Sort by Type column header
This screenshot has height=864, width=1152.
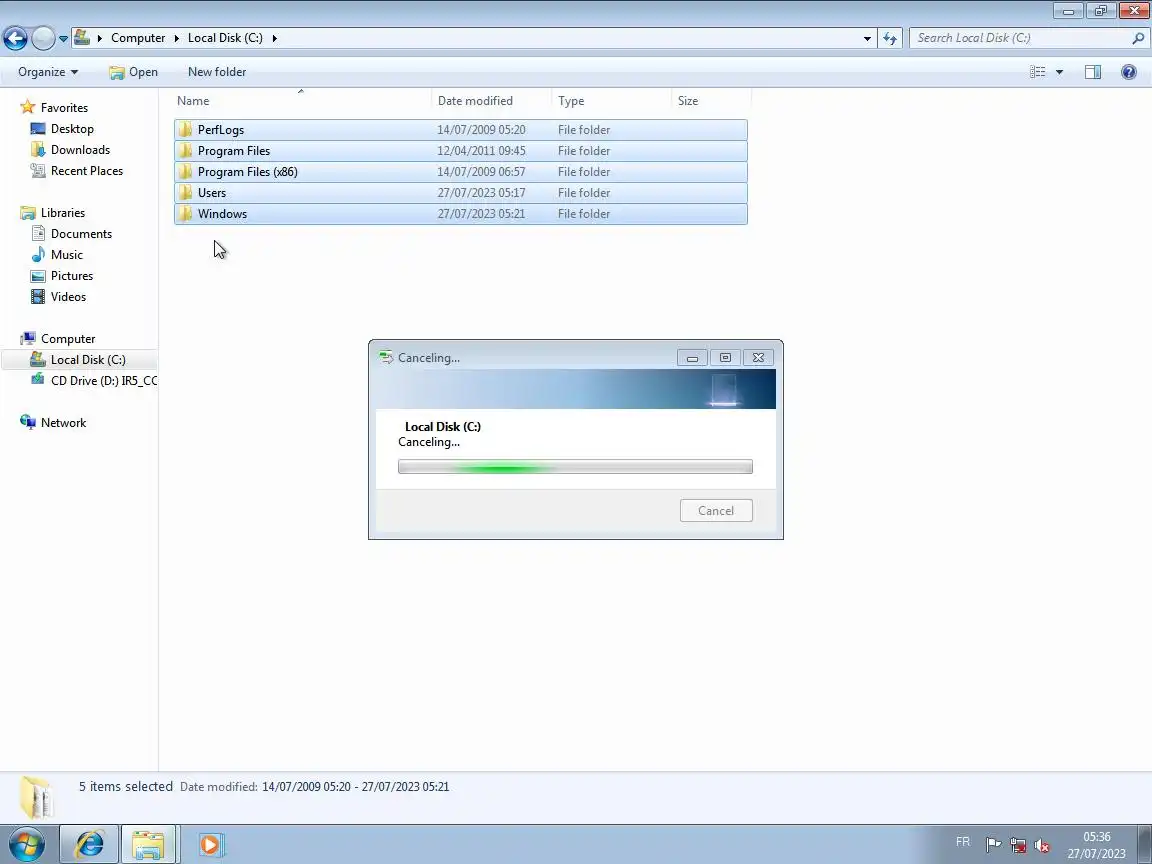tap(611, 101)
